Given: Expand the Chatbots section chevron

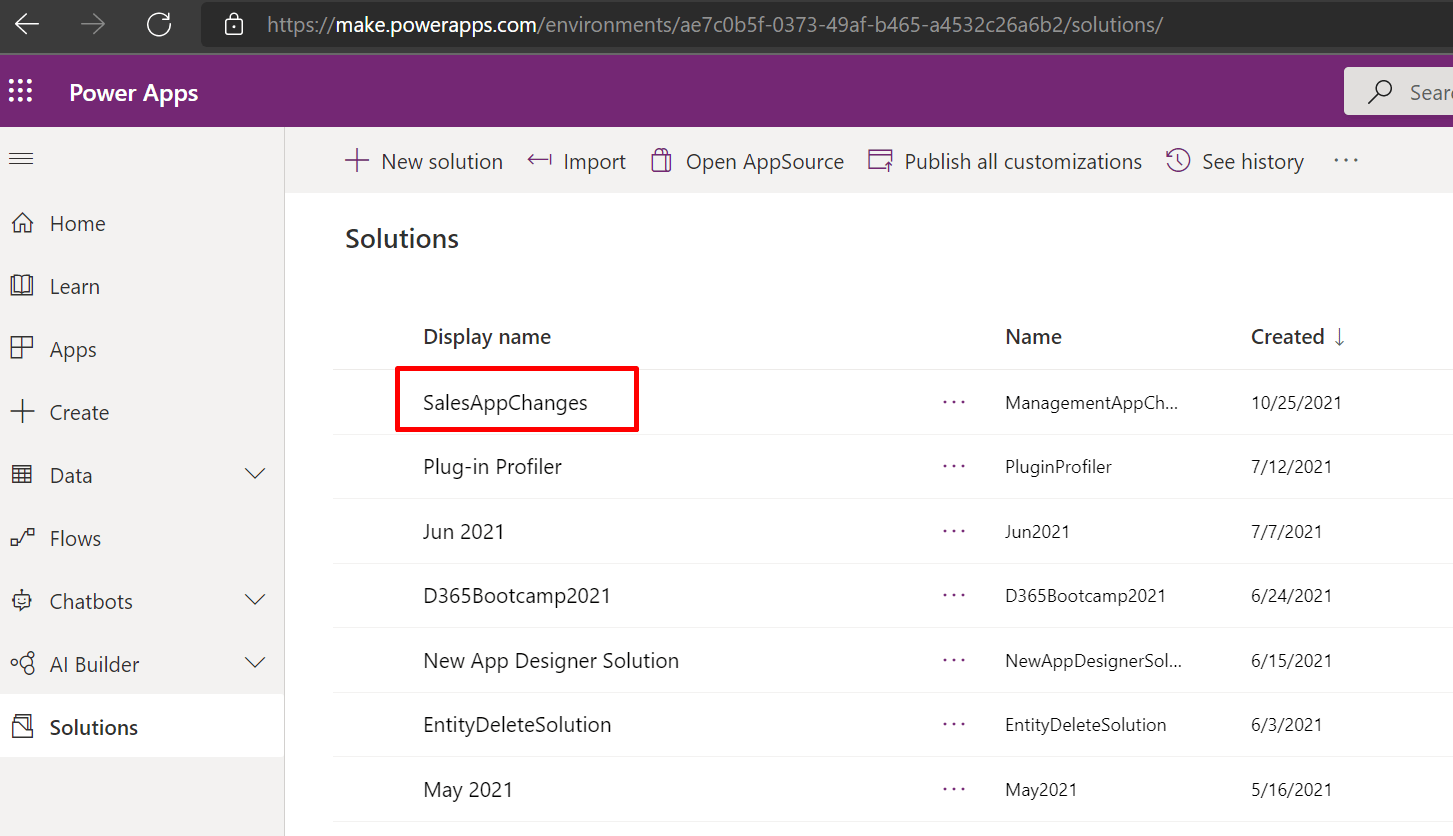Looking at the screenshot, I should (x=256, y=600).
